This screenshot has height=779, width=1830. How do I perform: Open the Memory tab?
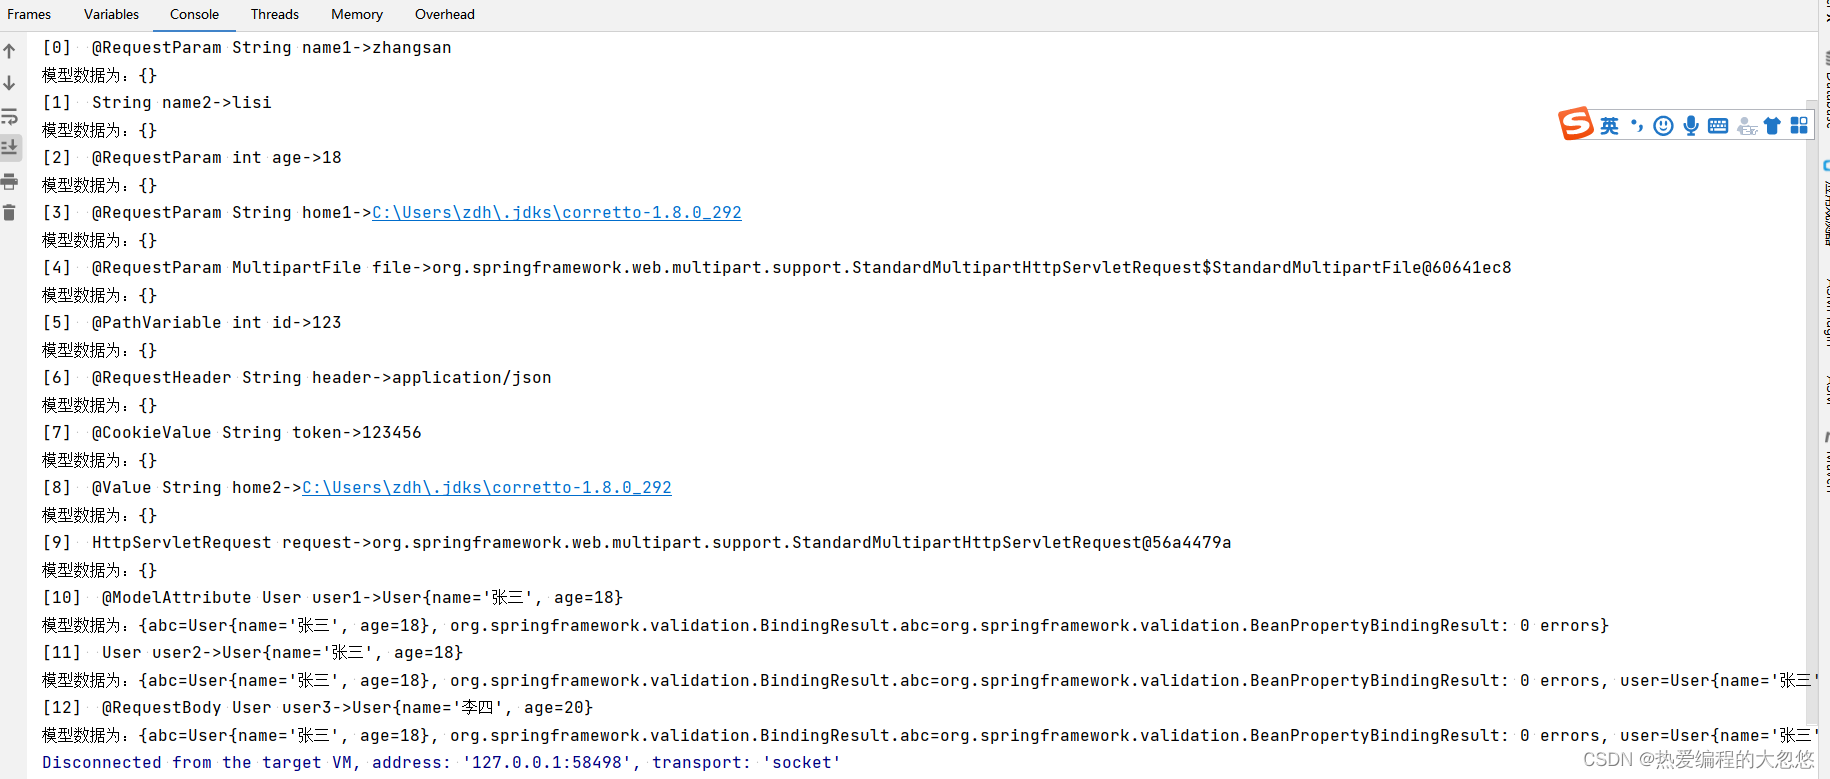tap(357, 14)
